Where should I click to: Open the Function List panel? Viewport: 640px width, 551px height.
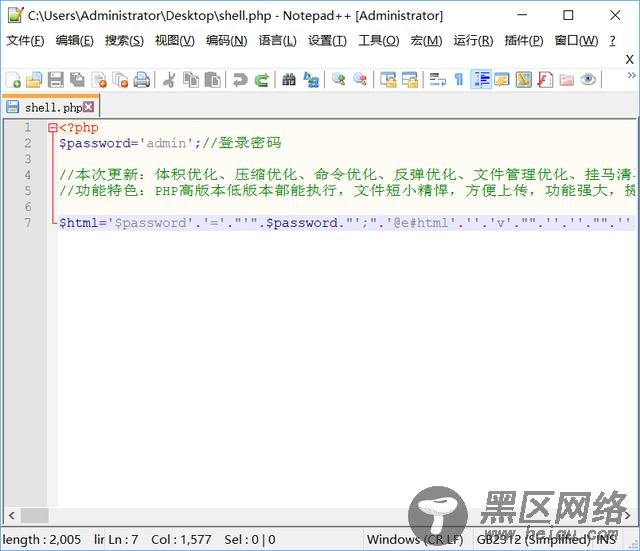point(545,80)
